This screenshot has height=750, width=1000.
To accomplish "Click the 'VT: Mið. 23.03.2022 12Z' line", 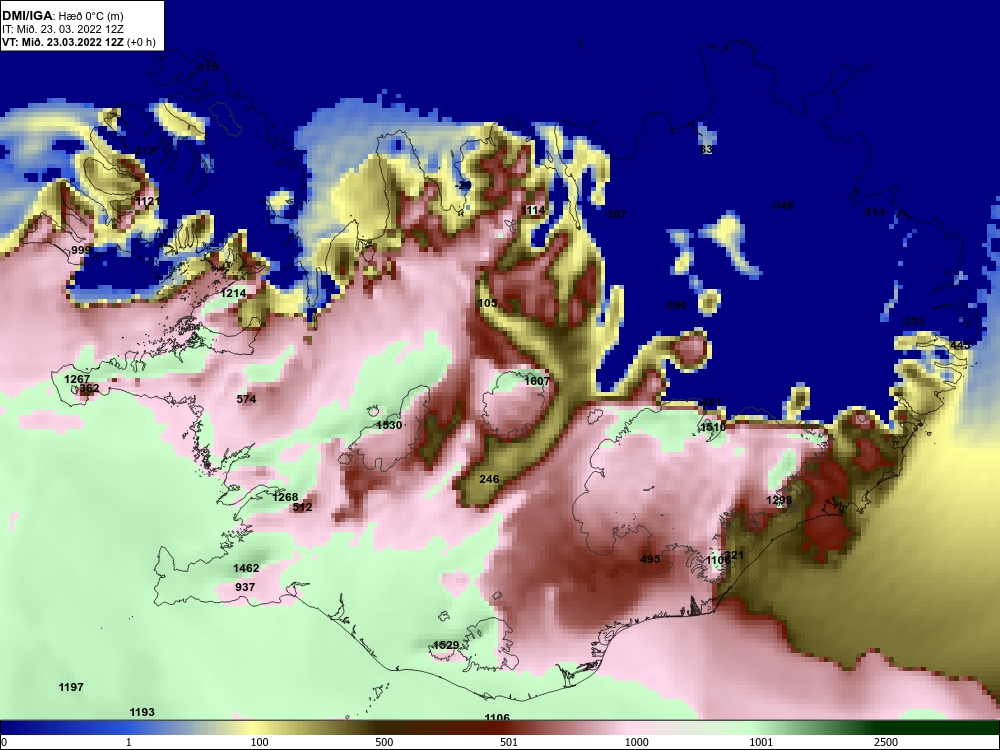I will pos(64,42).
